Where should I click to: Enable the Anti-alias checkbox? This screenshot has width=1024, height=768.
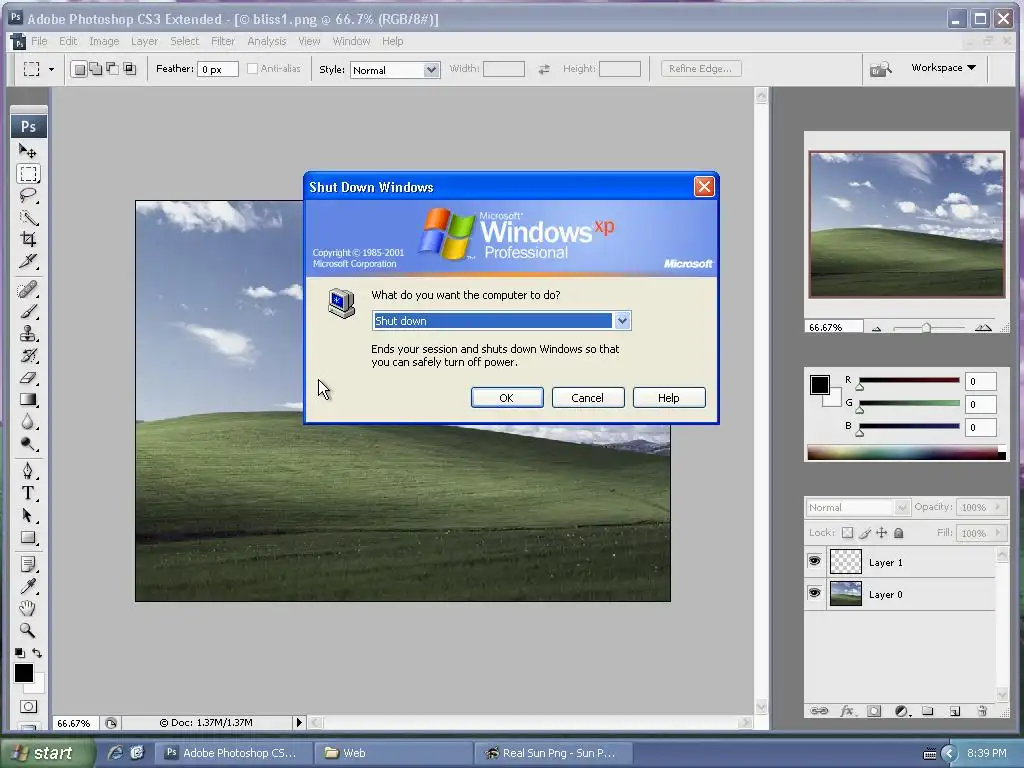[252, 69]
